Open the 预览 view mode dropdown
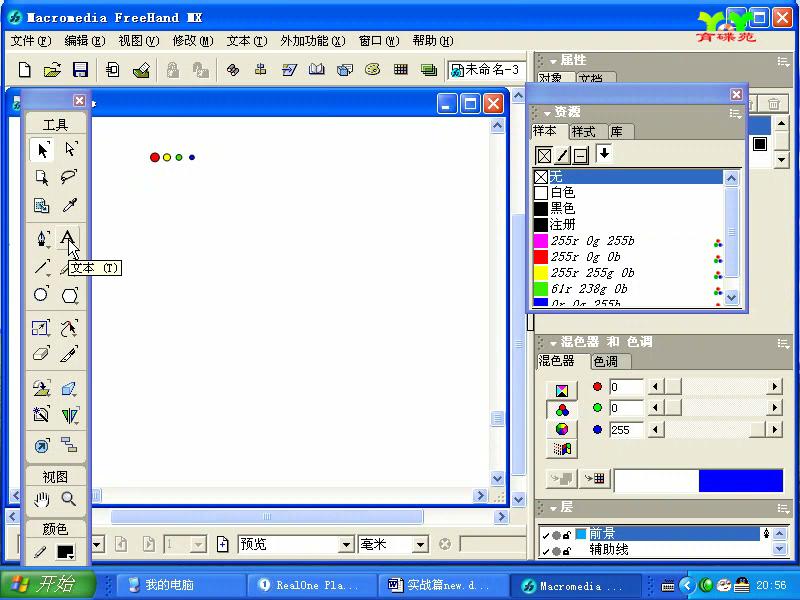800x600 pixels. click(346, 545)
